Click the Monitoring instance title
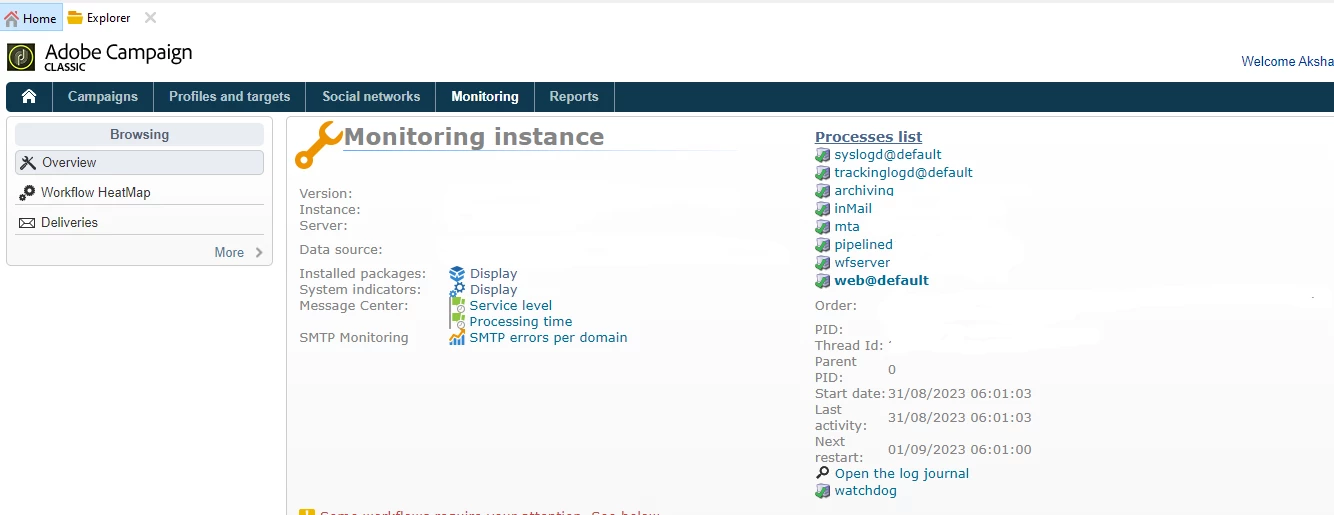 click(474, 137)
